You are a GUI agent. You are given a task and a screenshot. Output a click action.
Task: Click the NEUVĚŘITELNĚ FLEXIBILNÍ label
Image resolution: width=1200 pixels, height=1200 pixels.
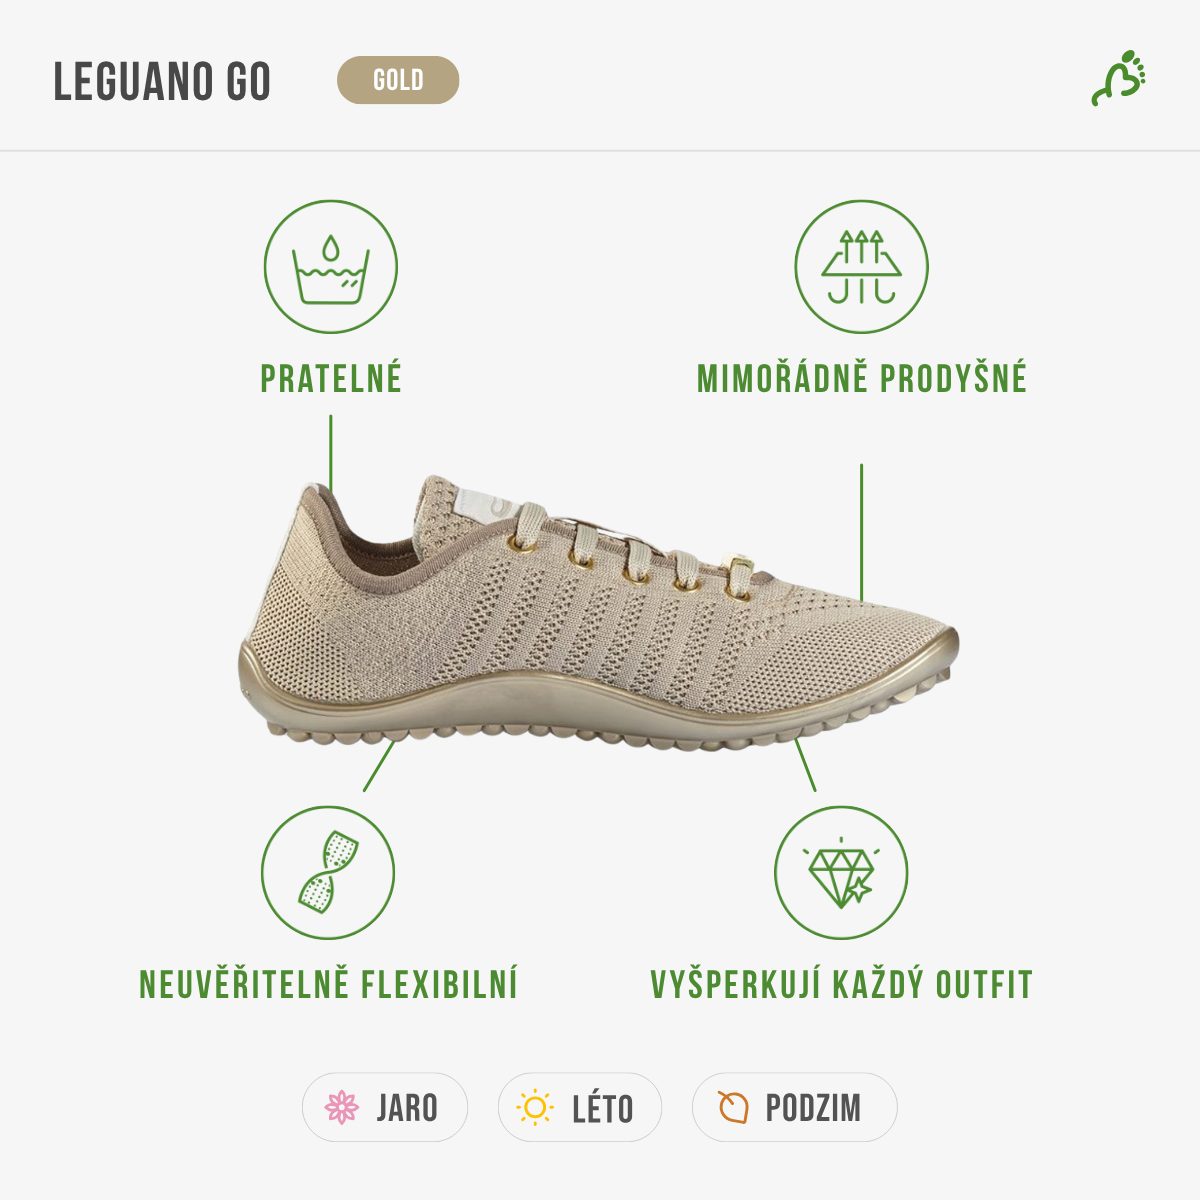point(328,983)
